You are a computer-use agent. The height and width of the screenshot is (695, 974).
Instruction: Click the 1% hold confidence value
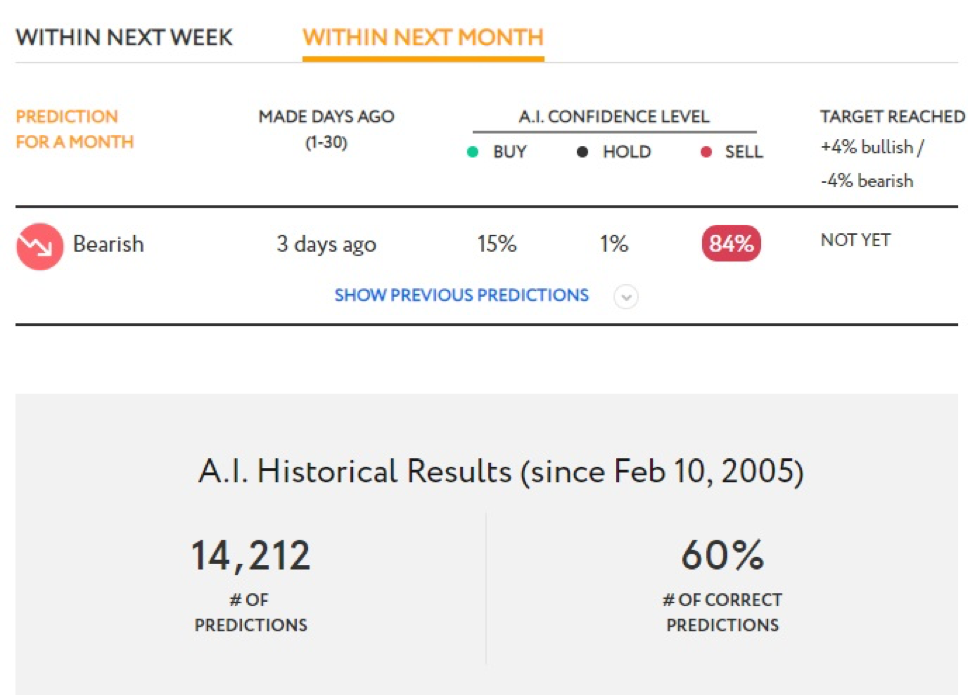pos(614,243)
